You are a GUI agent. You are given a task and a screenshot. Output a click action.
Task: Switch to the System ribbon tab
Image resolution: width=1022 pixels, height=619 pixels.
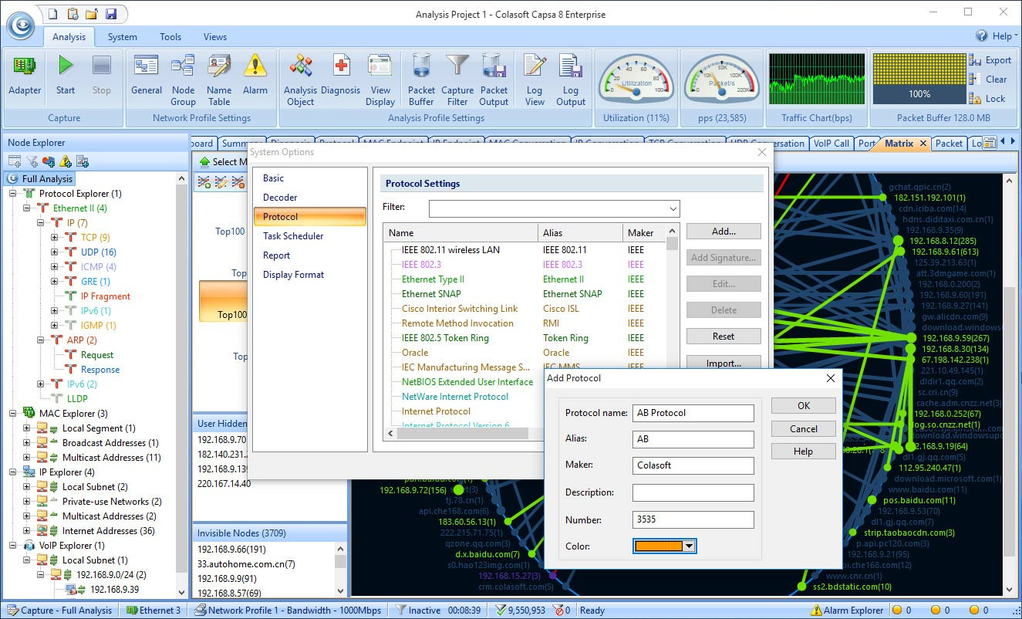pyautogui.click(x=122, y=37)
